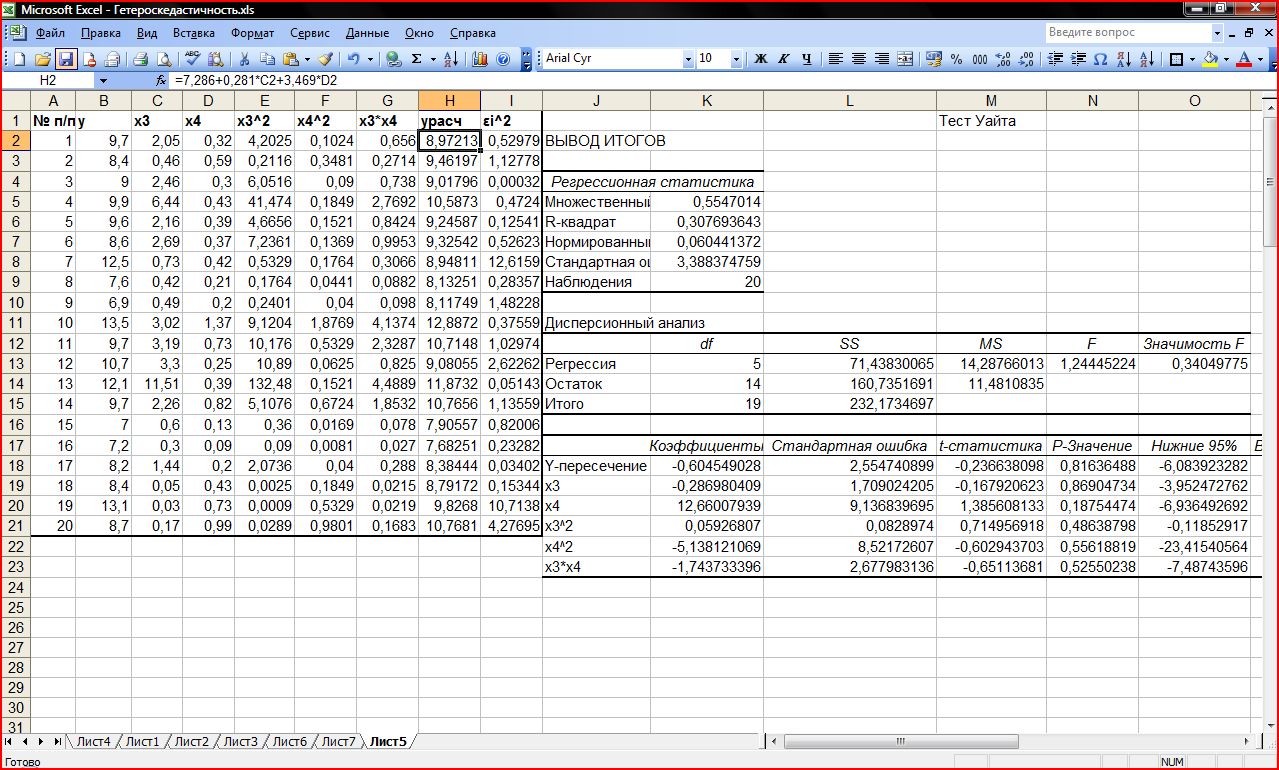
Task: Align cell text right
Action: click(882, 59)
